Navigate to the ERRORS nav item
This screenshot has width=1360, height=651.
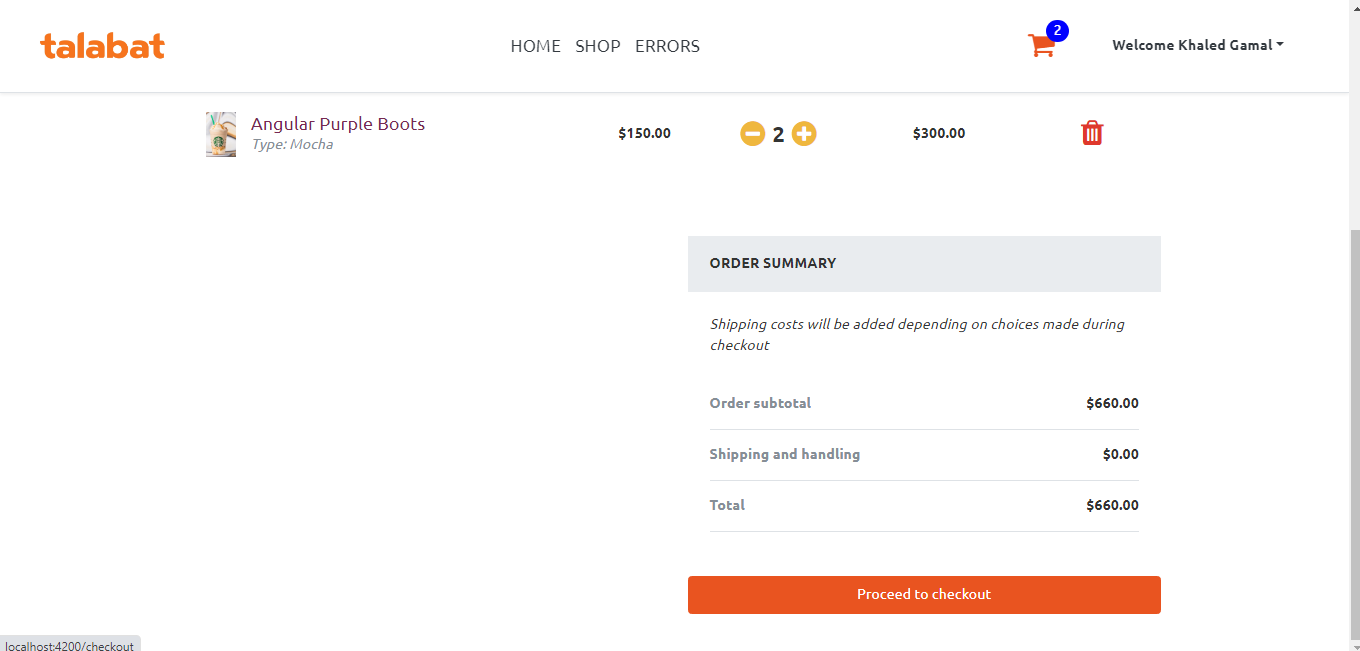[x=667, y=46]
